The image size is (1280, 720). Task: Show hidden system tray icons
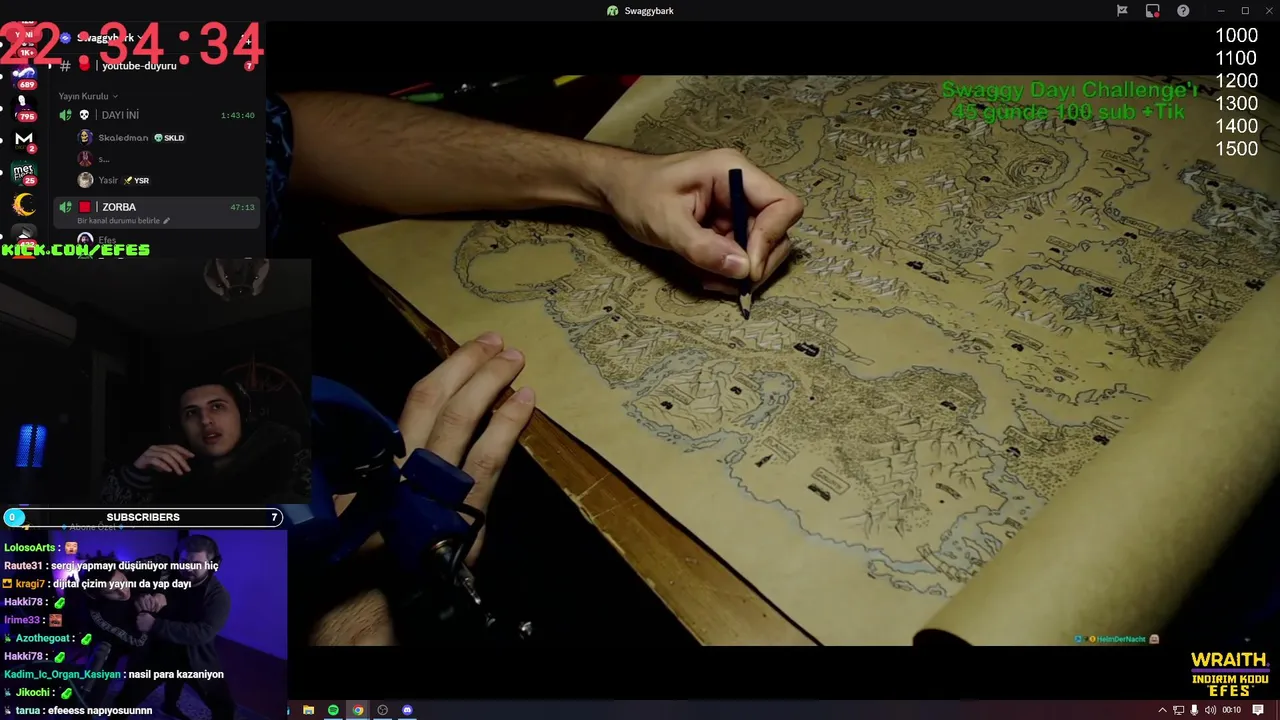(x=1162, y=710)
